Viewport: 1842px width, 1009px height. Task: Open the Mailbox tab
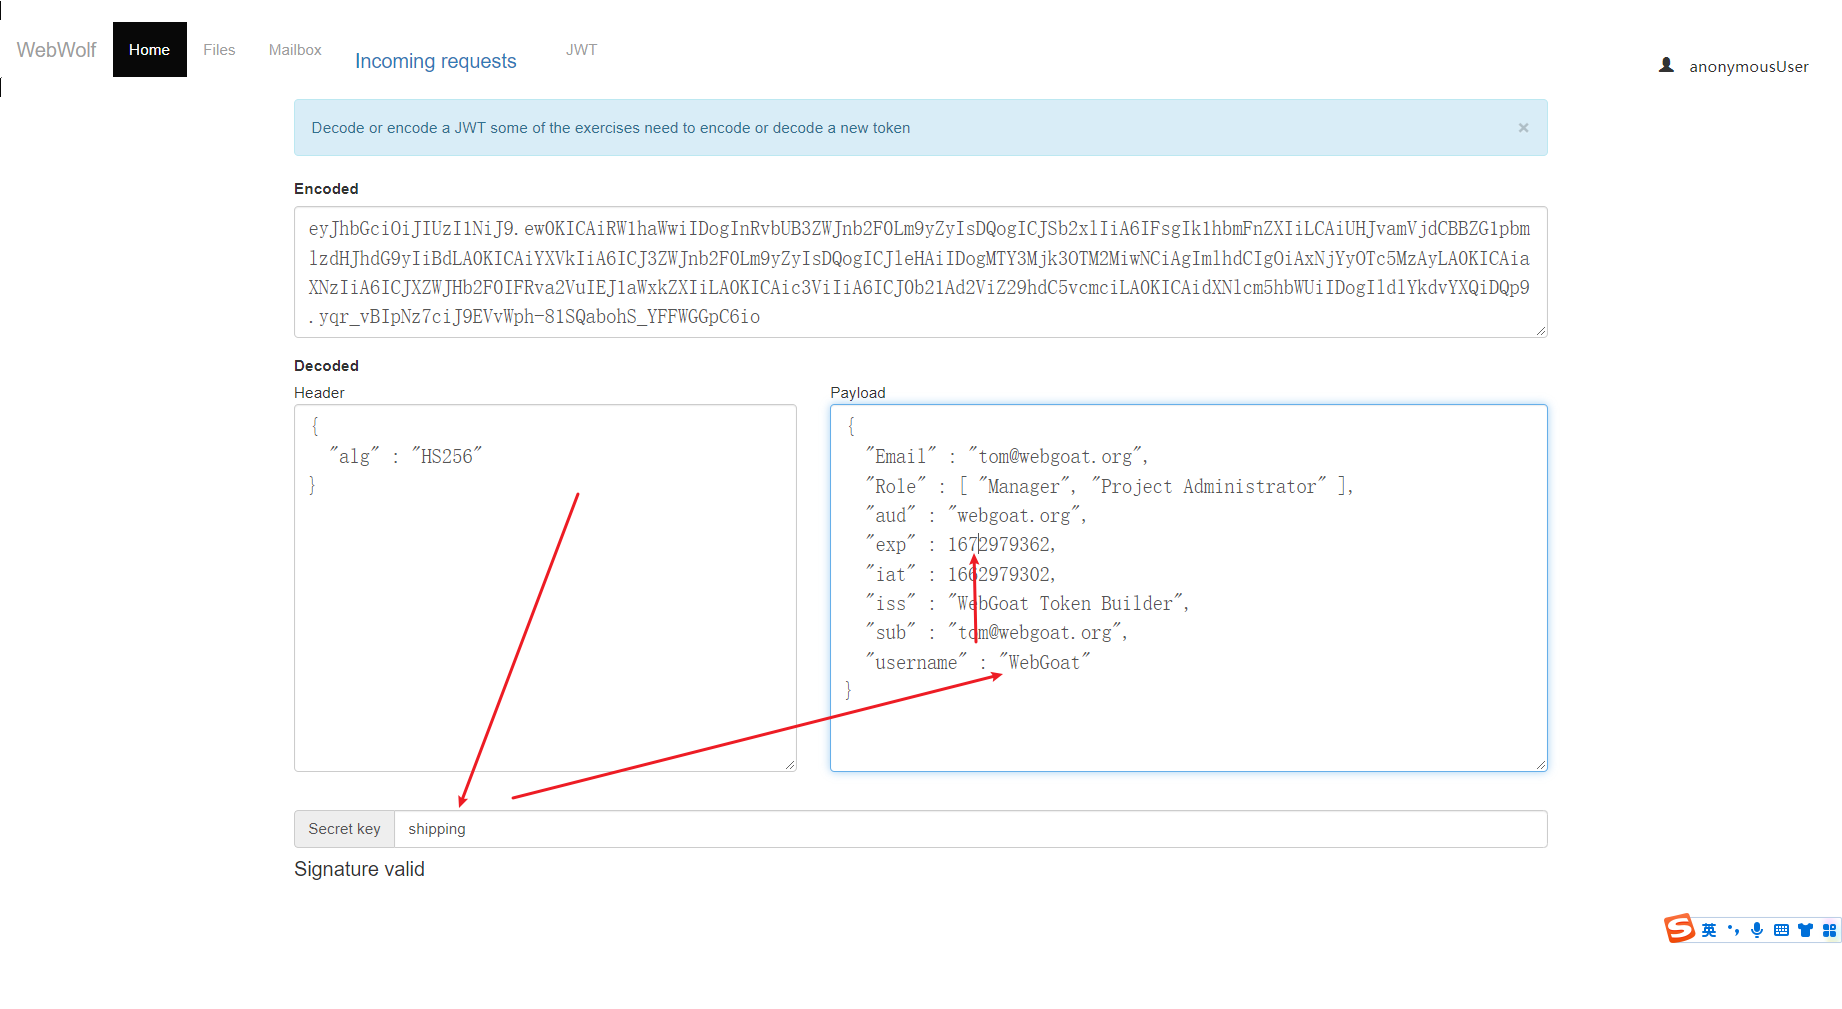(295, 49)
